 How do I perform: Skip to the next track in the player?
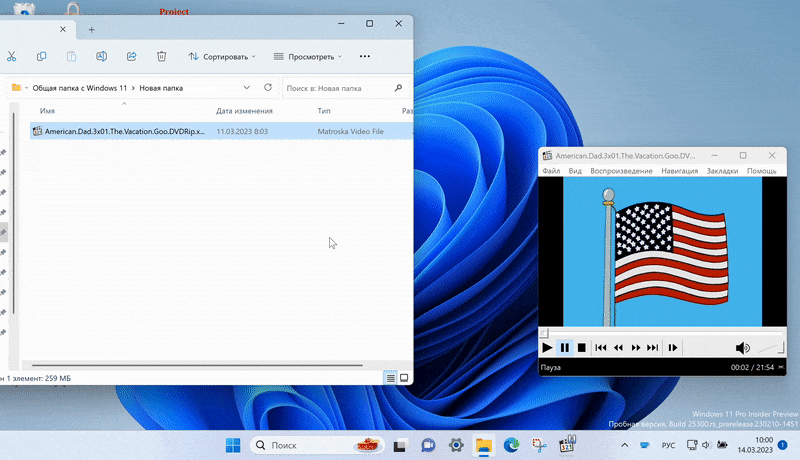click(652, 348)
